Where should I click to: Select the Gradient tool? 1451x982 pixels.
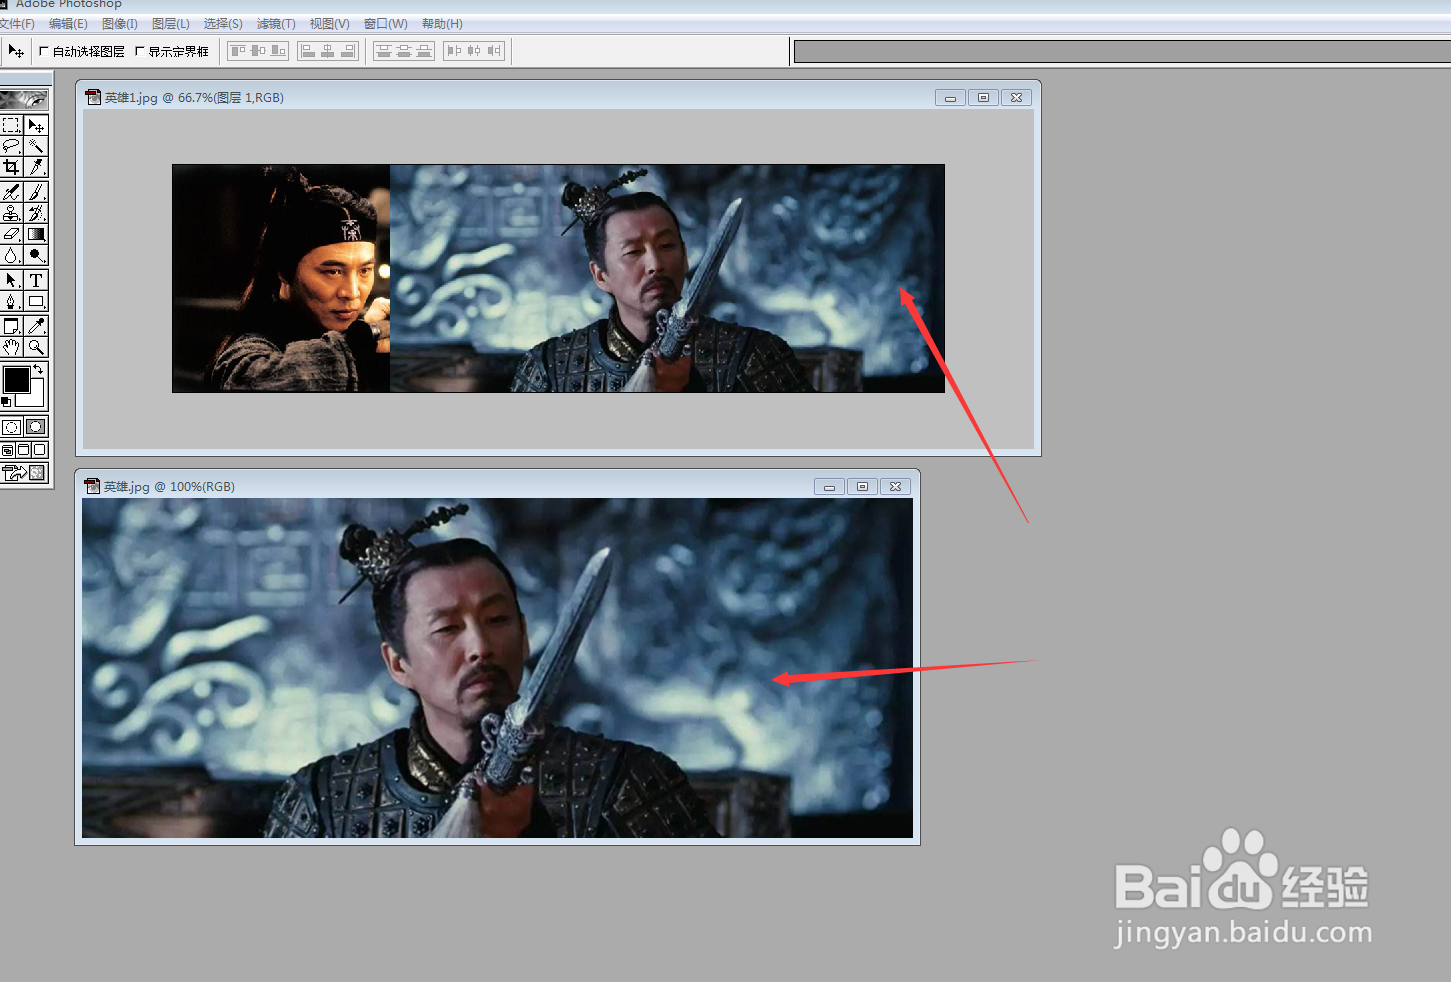36,234
